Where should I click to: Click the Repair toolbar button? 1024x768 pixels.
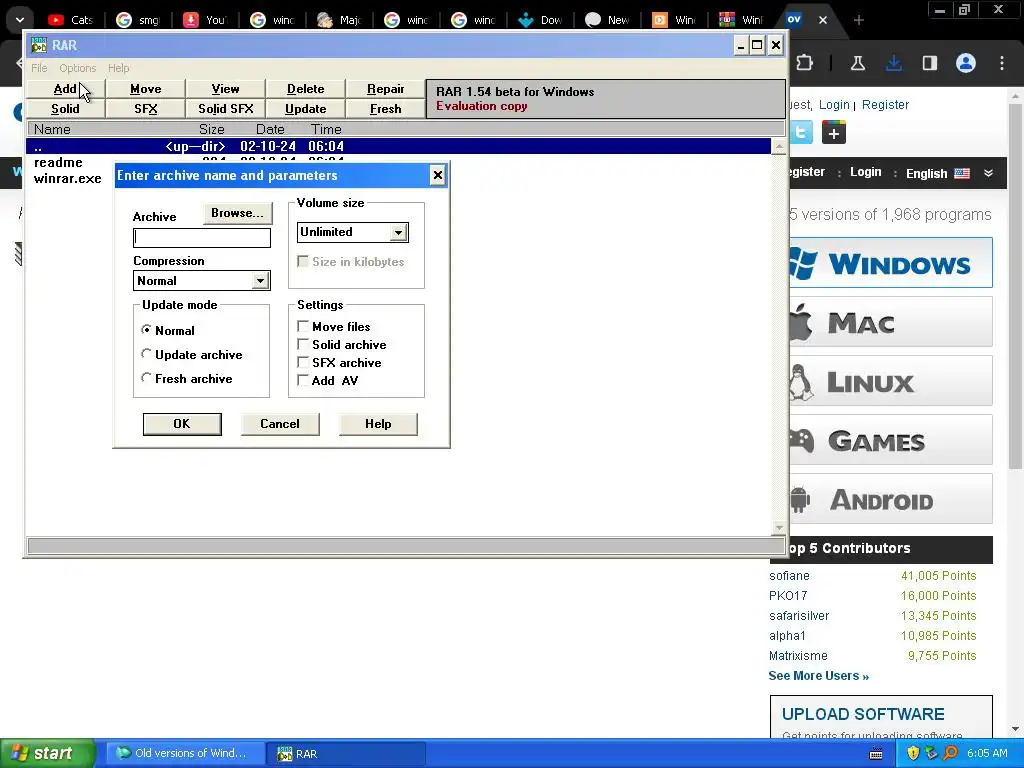coord(385,89)
